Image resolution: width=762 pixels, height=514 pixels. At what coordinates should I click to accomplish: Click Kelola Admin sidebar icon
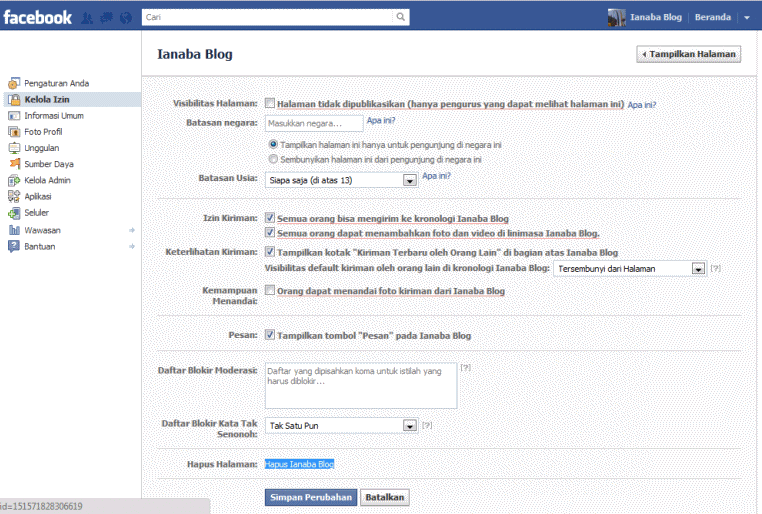(x=14, y=180)
